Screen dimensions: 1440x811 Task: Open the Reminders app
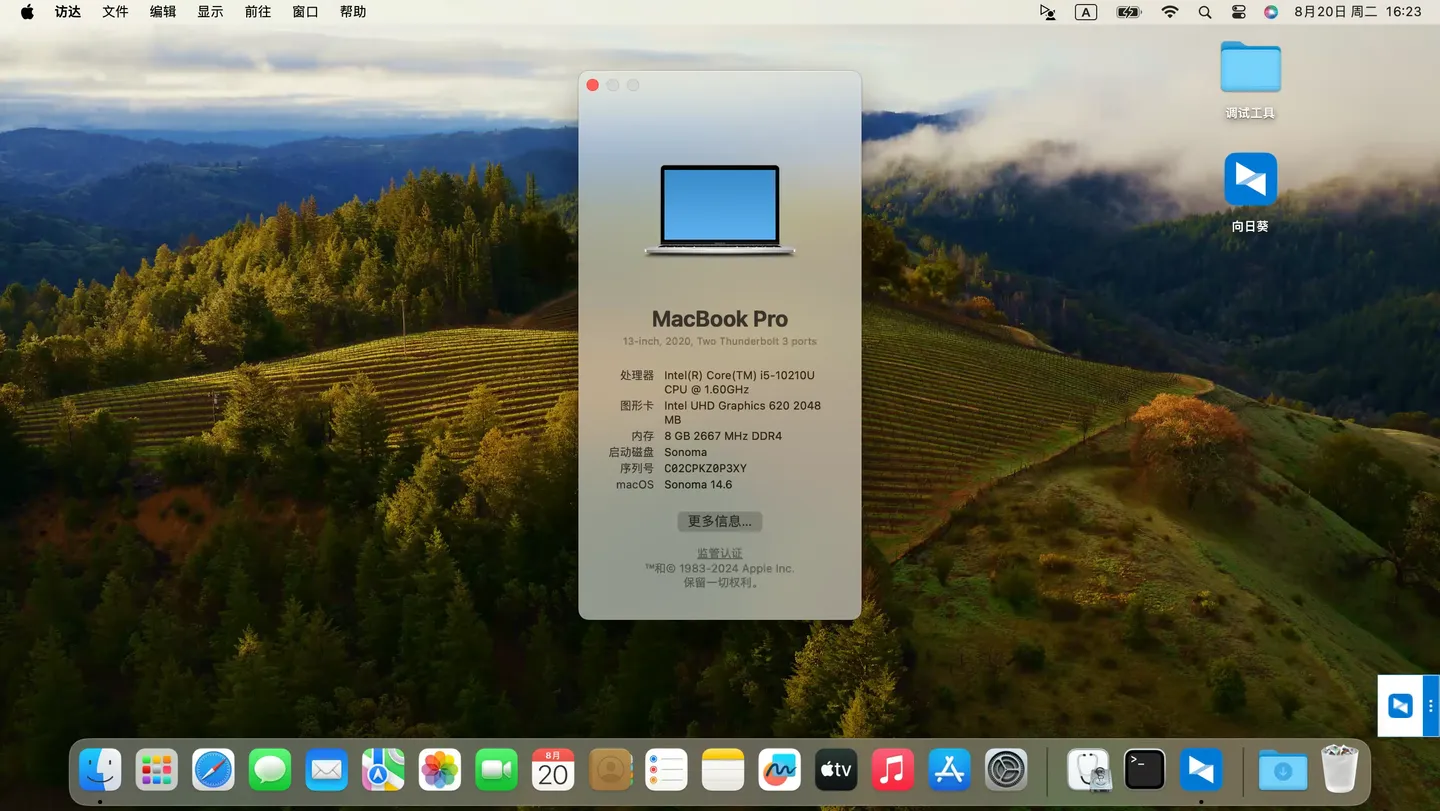(x=666, y=769)
